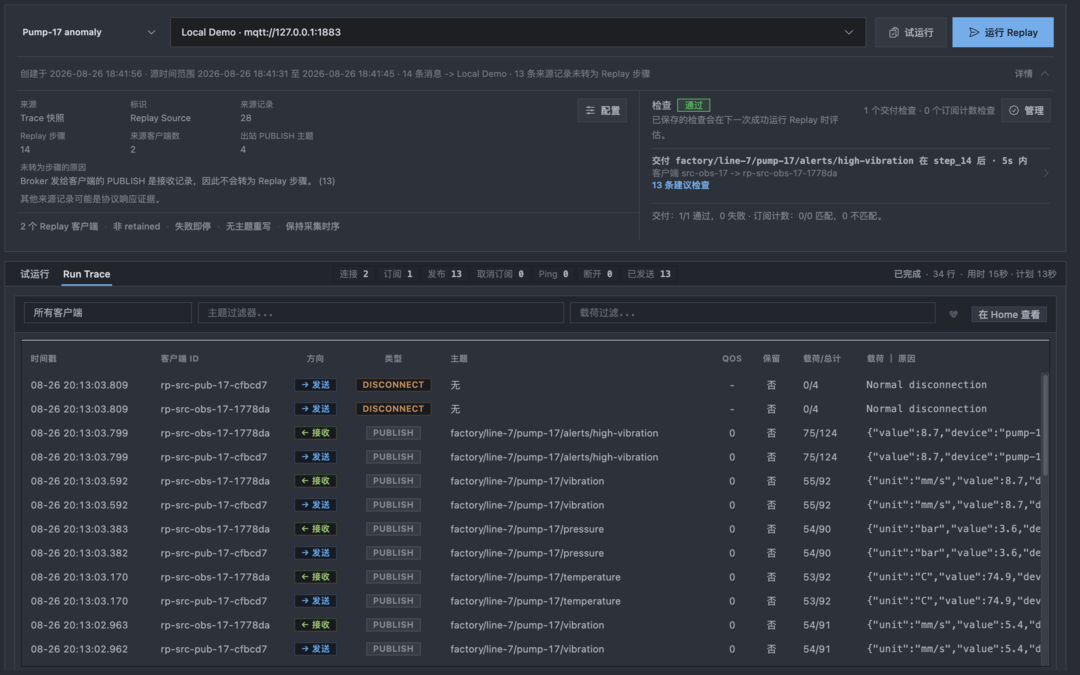
Task: Sort by the 客户端 ID column header
Action: coord(180,359)
